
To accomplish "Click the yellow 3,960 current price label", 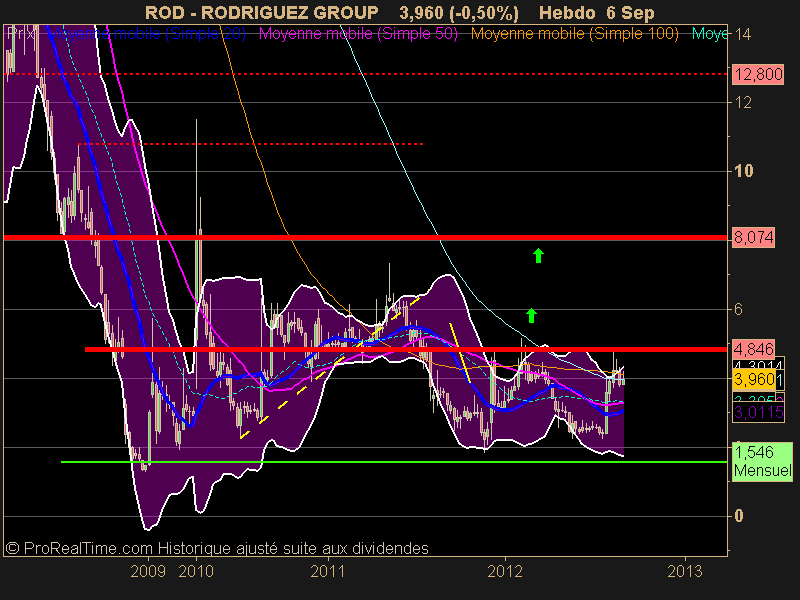I will click(x=754, y=379).
